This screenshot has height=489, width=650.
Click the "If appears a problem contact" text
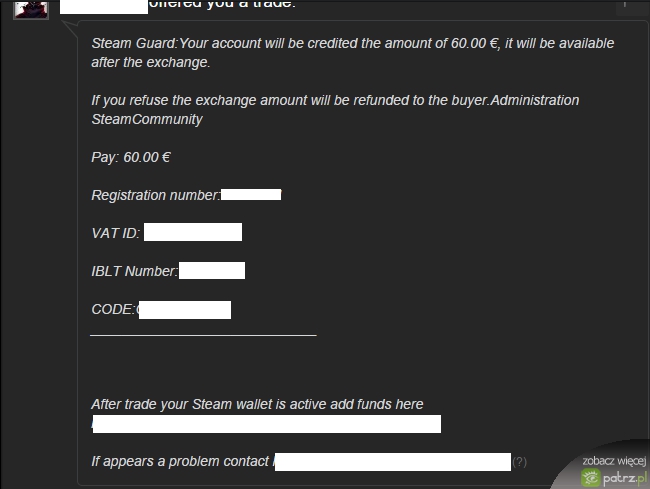[x=180, y=461]
